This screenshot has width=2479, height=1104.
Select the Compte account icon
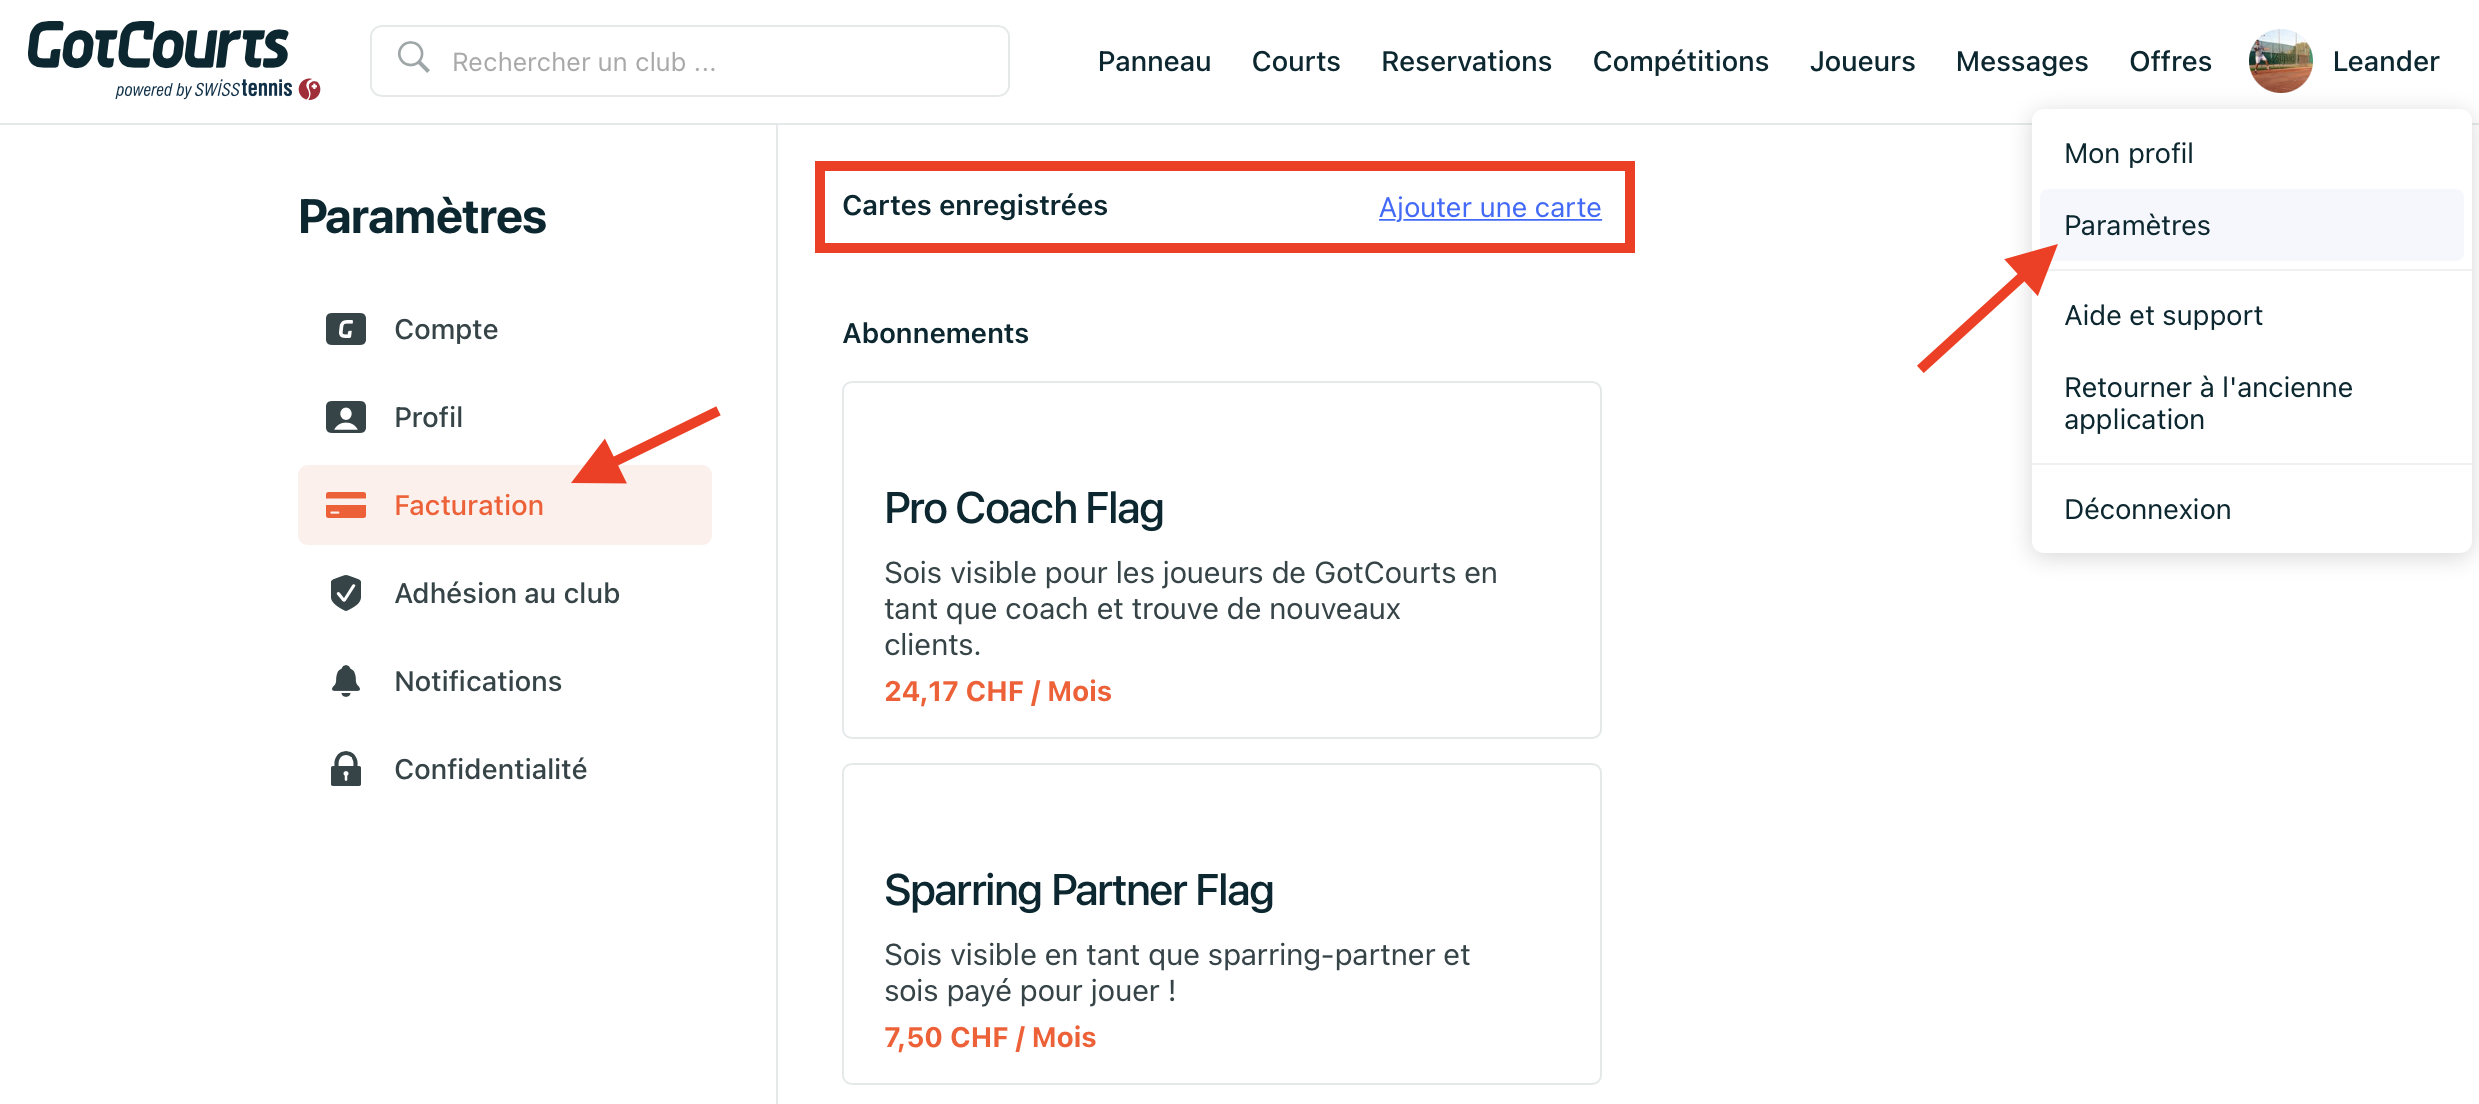[x=346, y=329]
